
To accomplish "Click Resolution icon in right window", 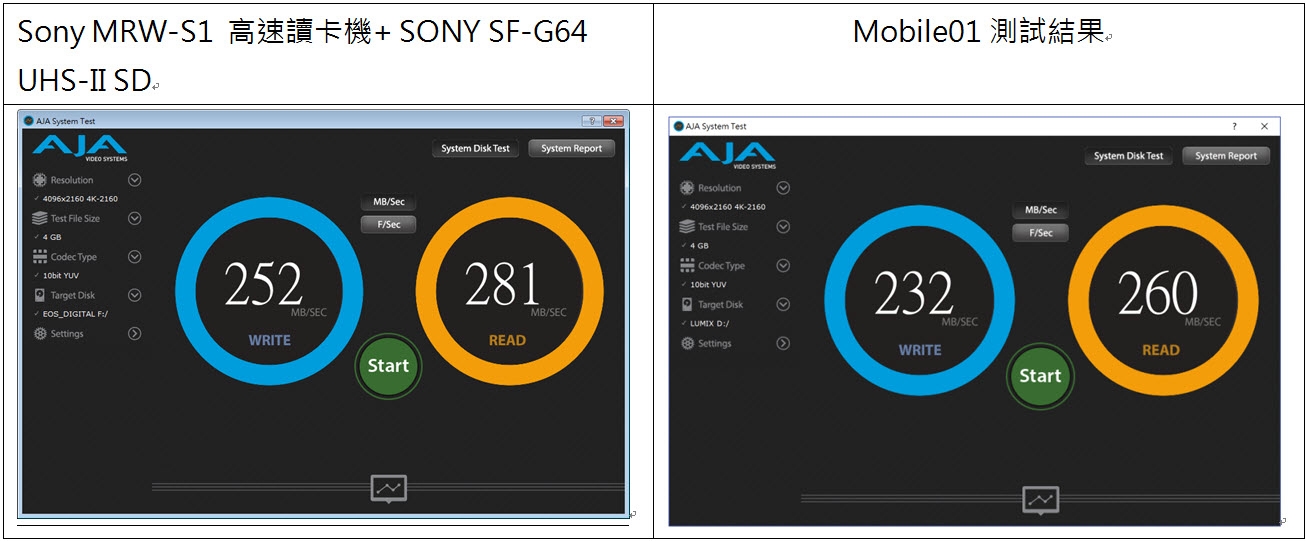I will click(687, 188).
